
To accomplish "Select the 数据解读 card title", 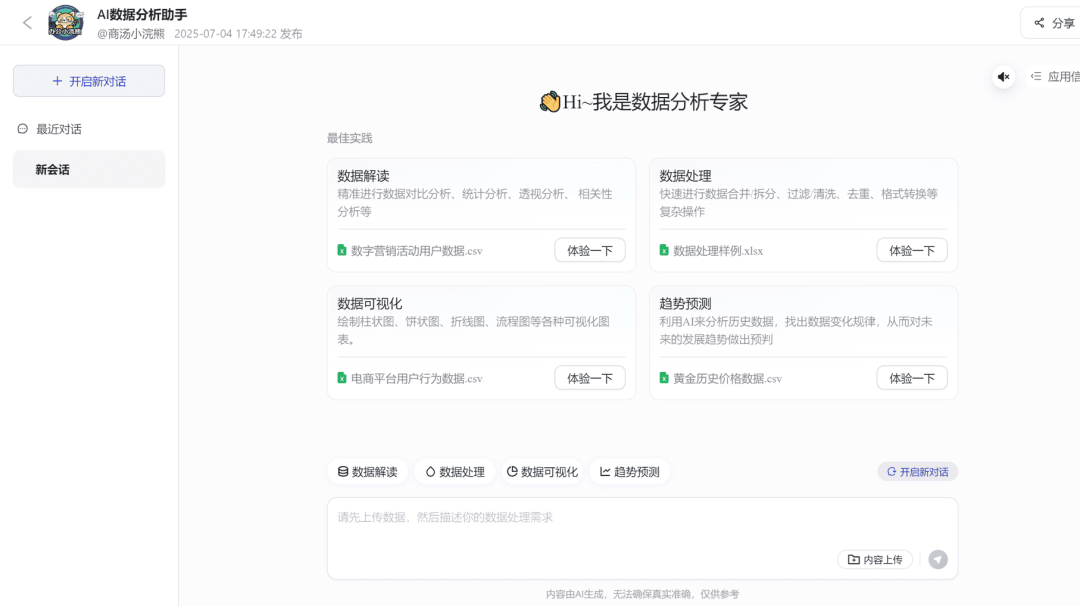I will pyautogui.click(x=363, y=176).
